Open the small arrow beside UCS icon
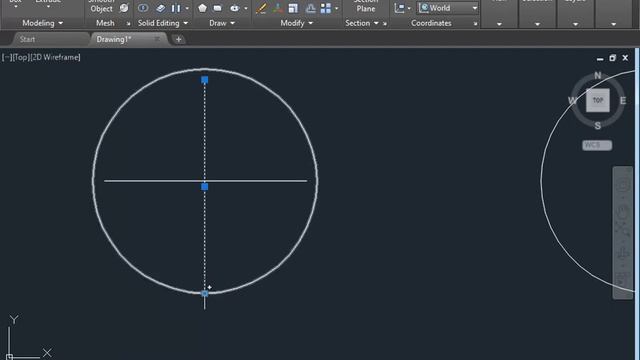Image resolution: width=640 pixels, height=360 pixels. click(x=409, y=8)
